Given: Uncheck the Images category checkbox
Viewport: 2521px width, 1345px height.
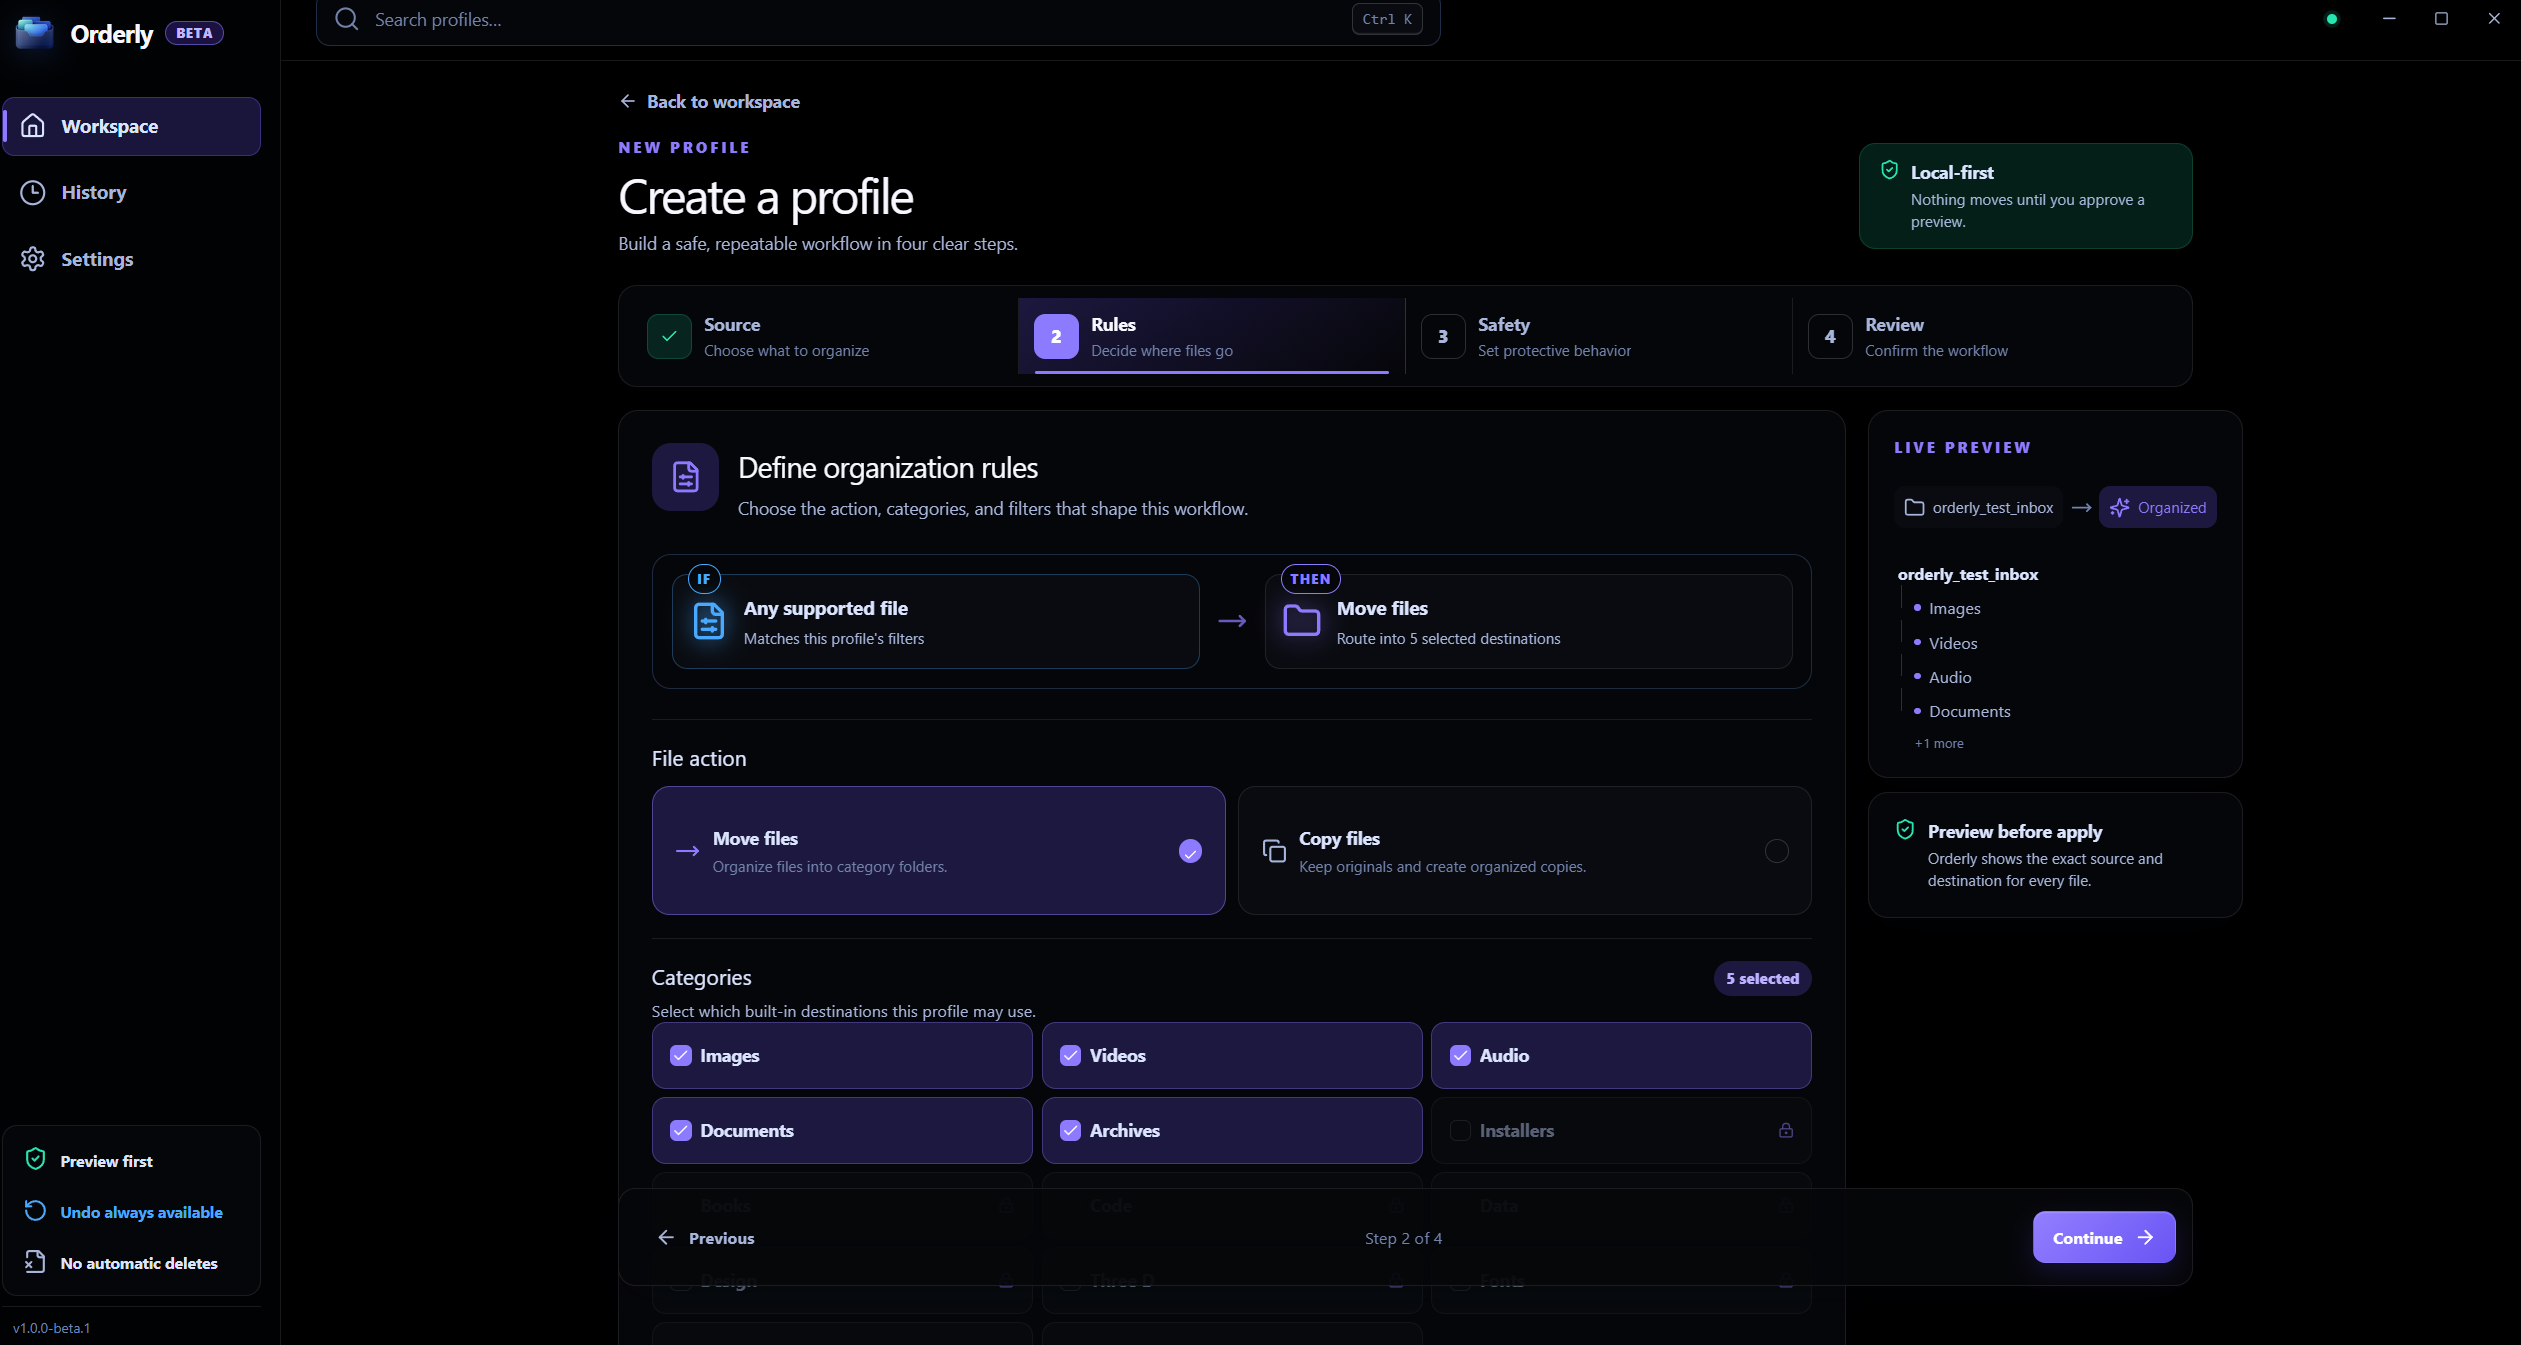Looking at the screenshot, I should tap(681, 1055).
